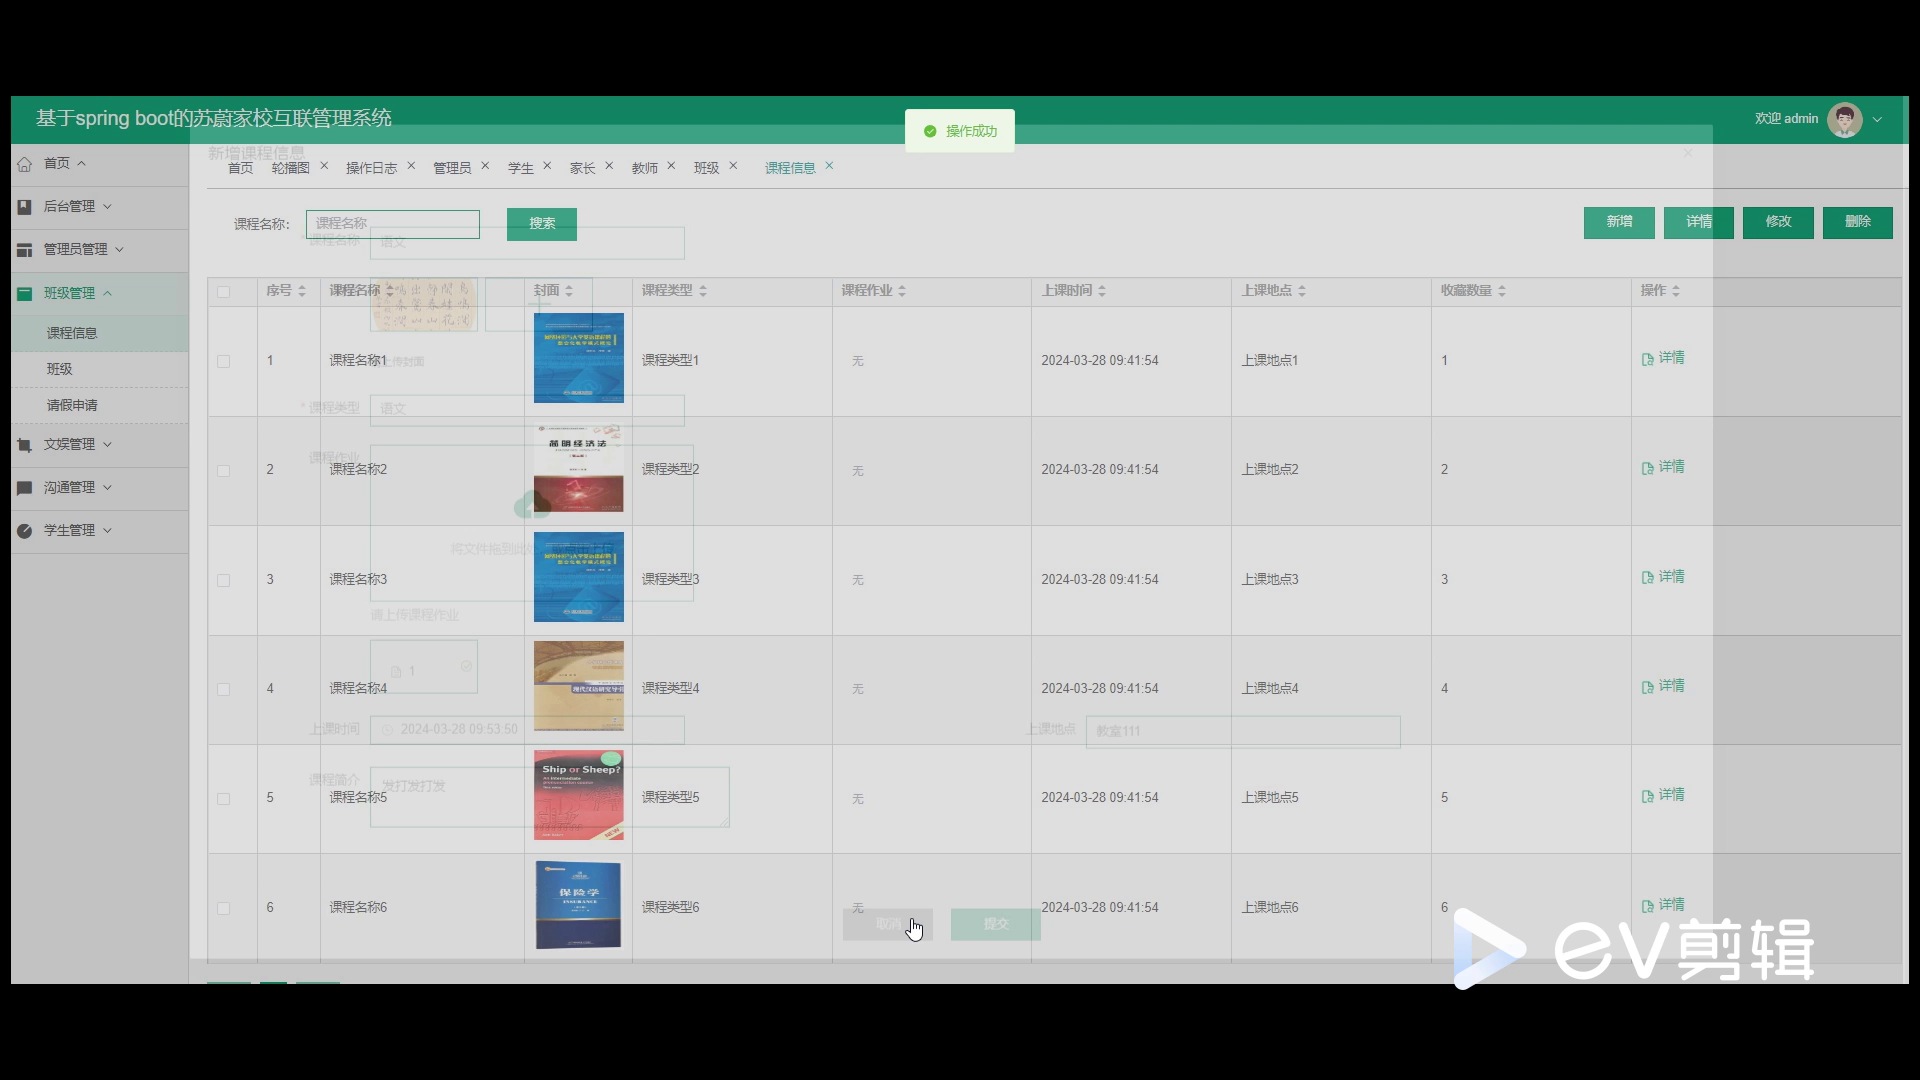
Task: Click the 文娱管理 sidebar icon
Action: (25, 444)
